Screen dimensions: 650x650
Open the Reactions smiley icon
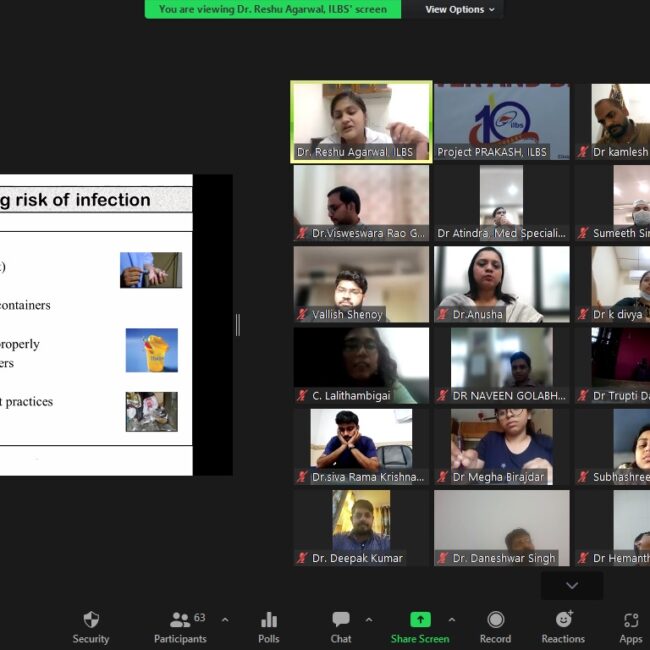pos(563,620)
